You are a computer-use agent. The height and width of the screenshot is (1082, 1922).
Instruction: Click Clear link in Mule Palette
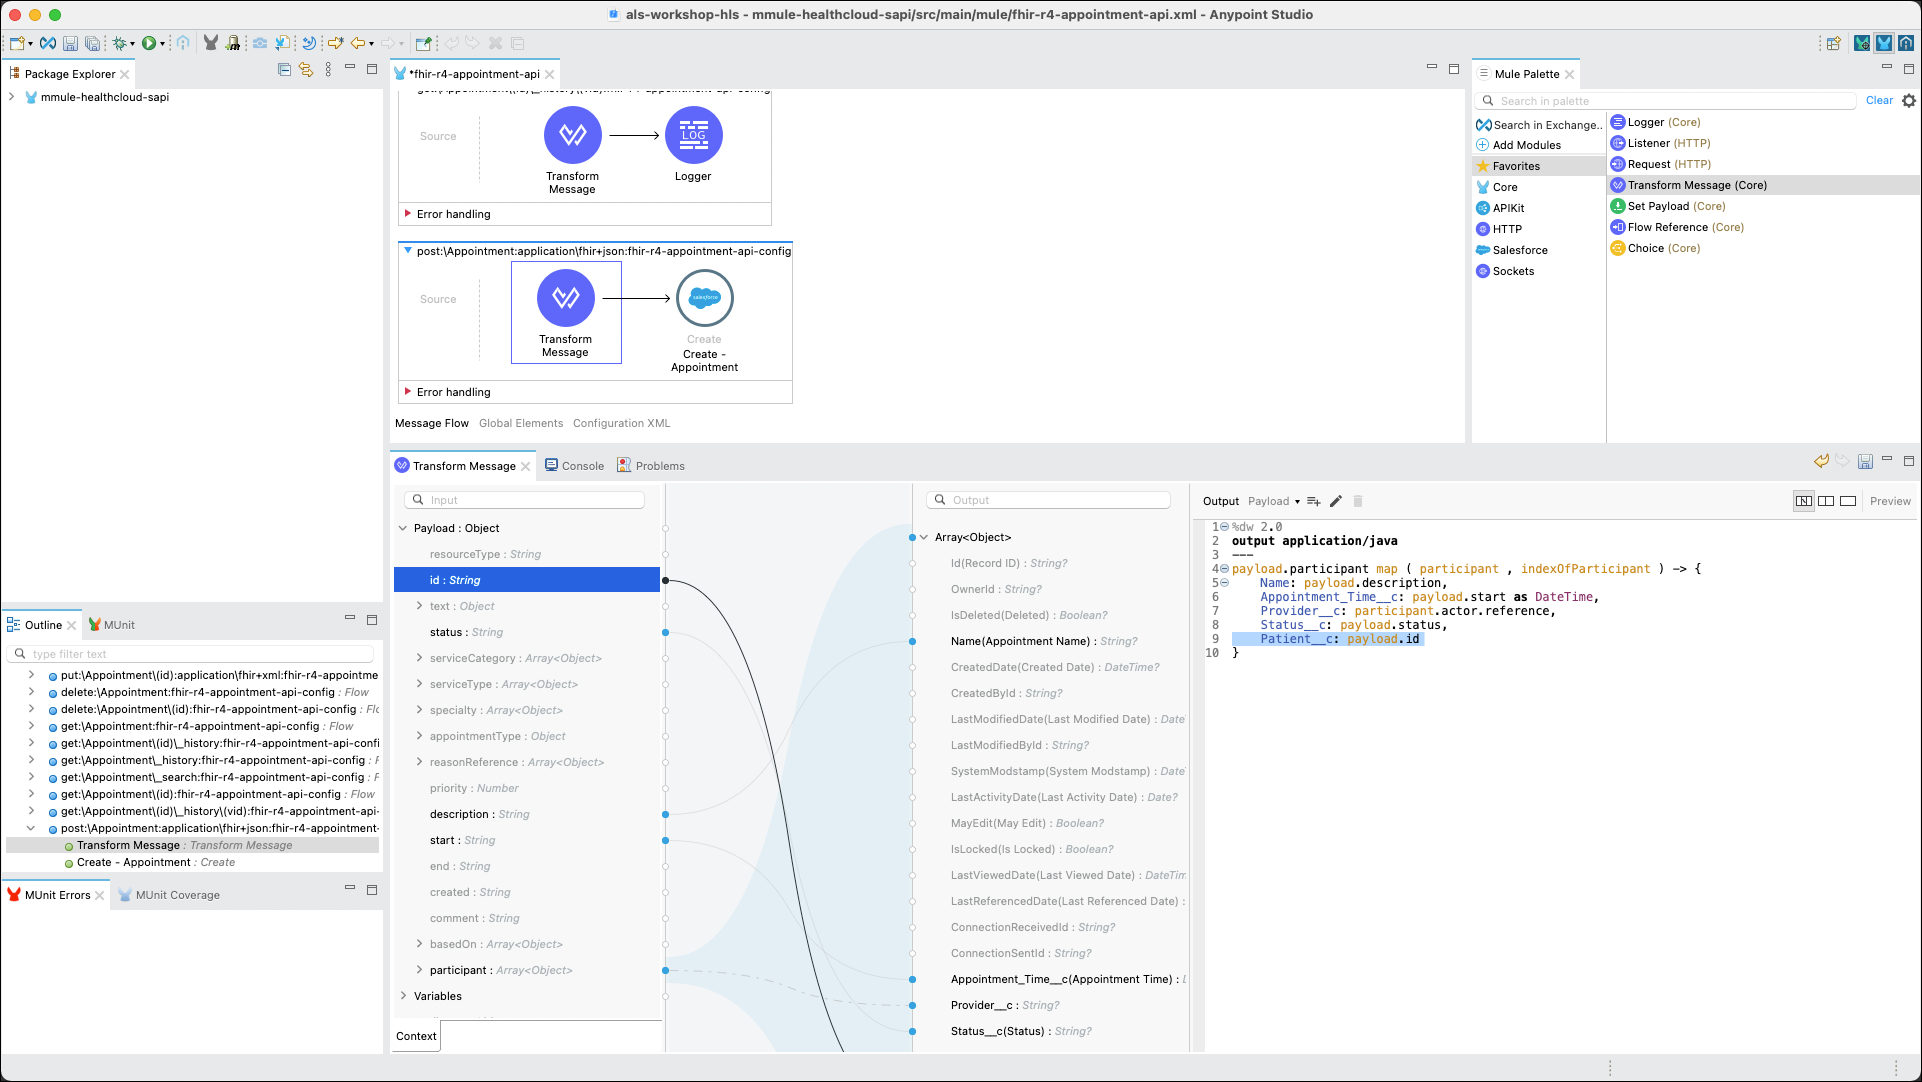coord(1879,100)
